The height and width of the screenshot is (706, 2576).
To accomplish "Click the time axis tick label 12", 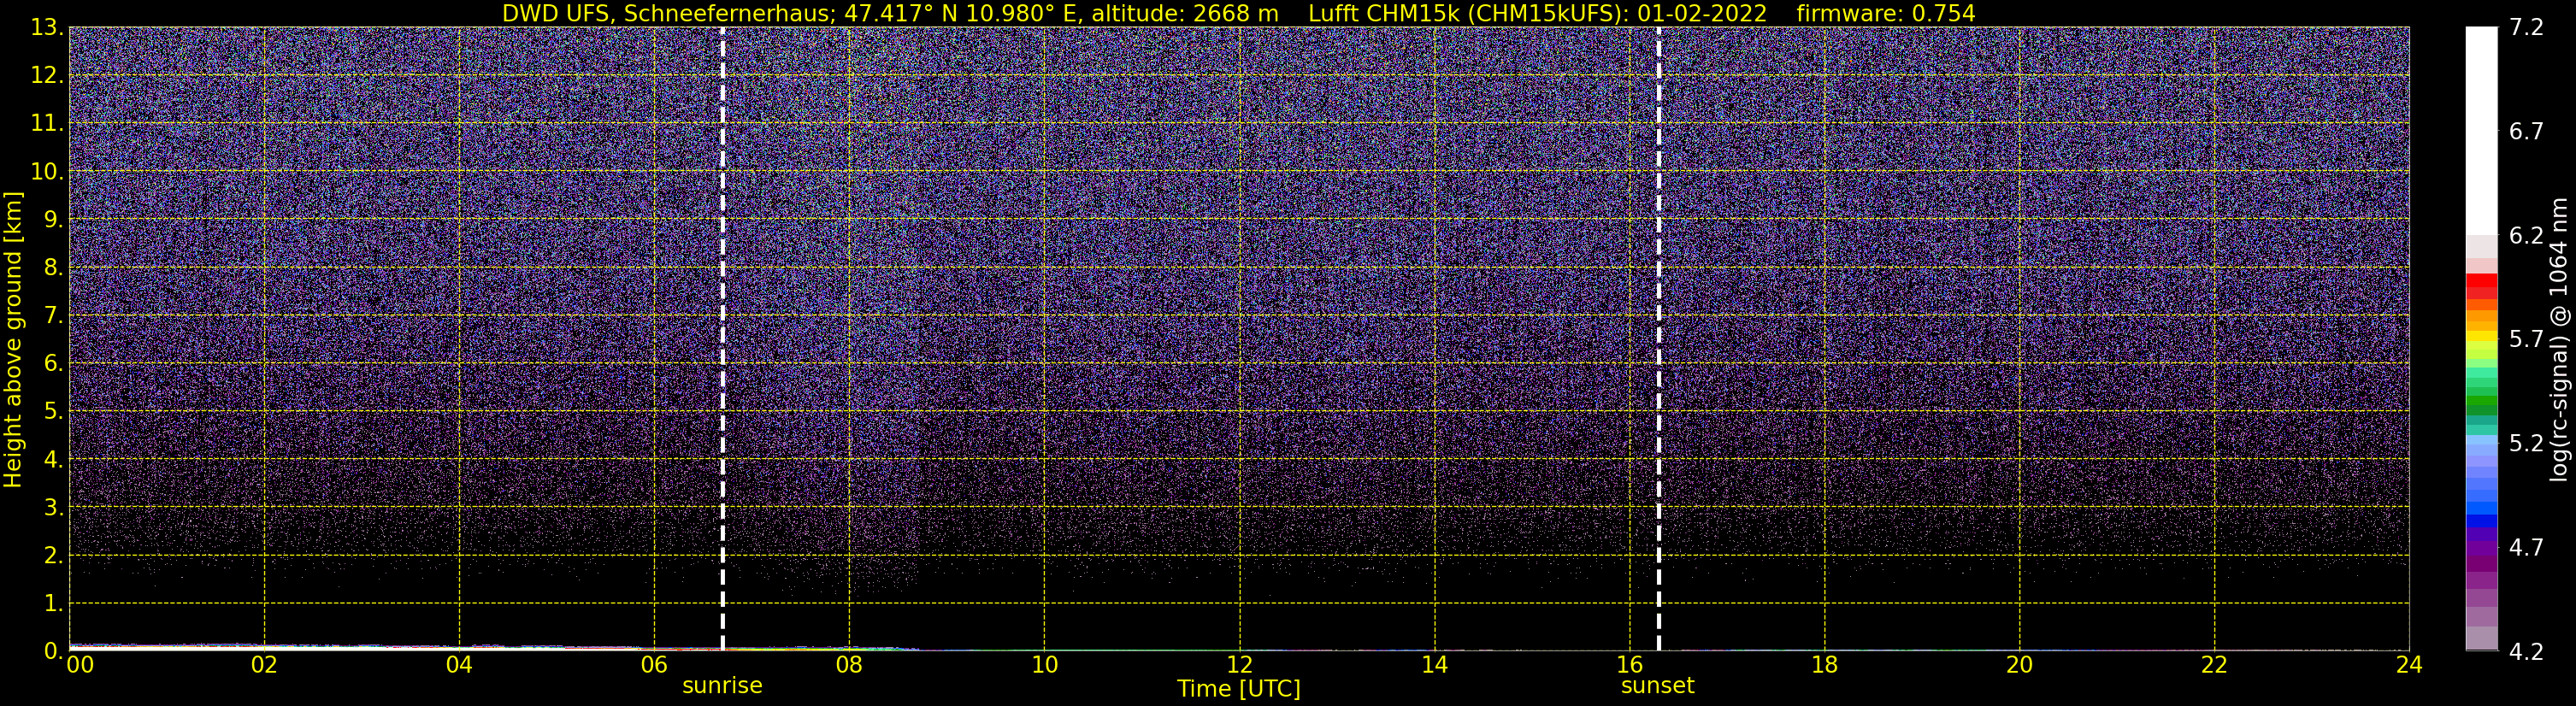I will pyautogui.click(x=1239, y=666).
